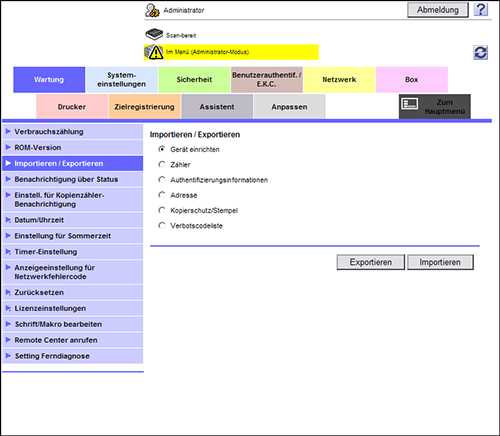
Task: Expand arrow beside Verbrauchszählung
Action: pos(8,132)
